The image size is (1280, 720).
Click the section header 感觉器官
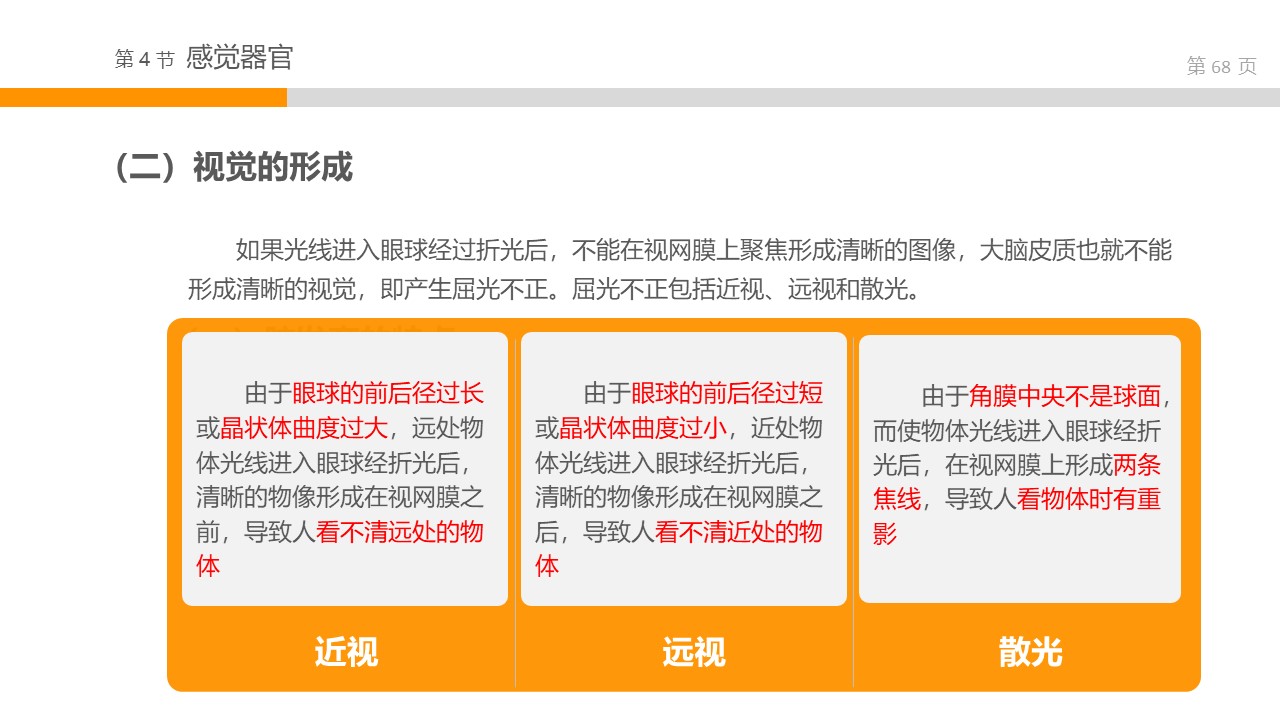[239, 58]
